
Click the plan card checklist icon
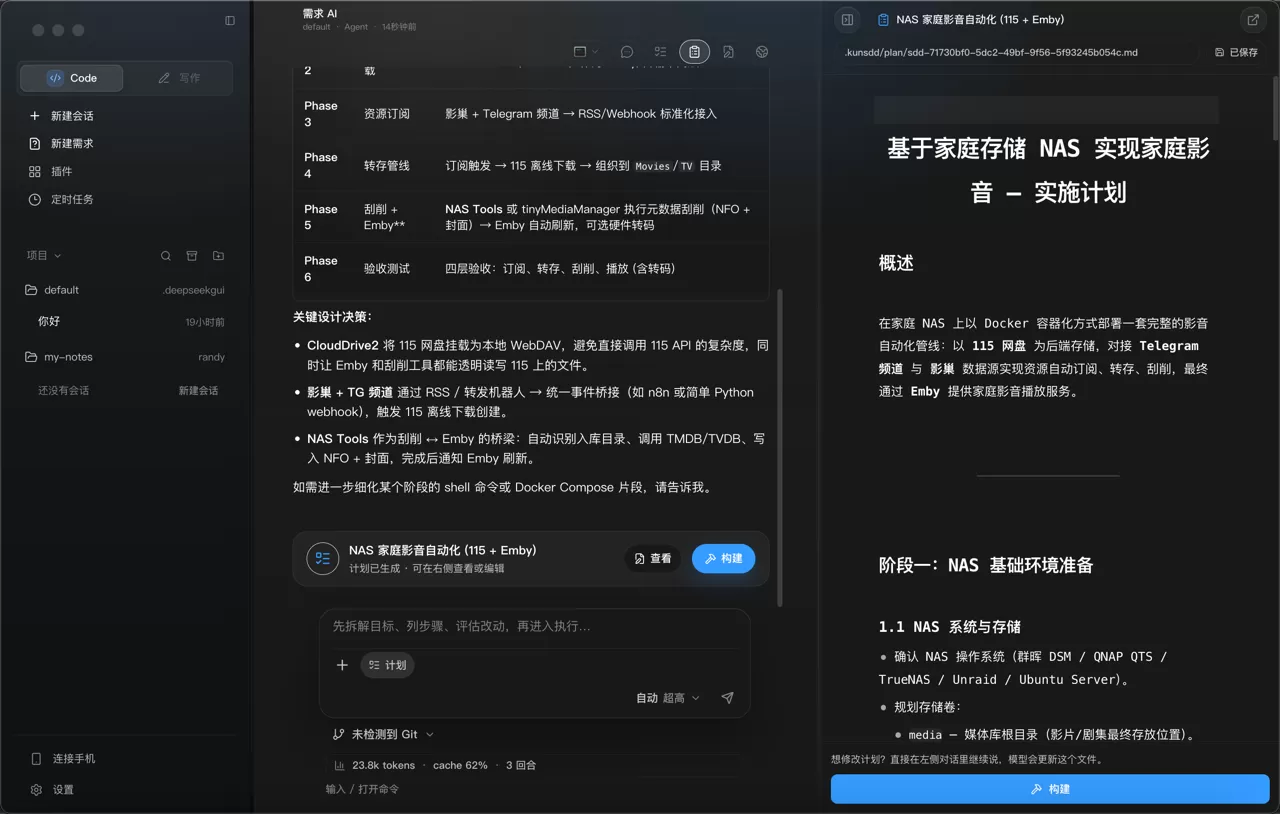tap(322, 558)
